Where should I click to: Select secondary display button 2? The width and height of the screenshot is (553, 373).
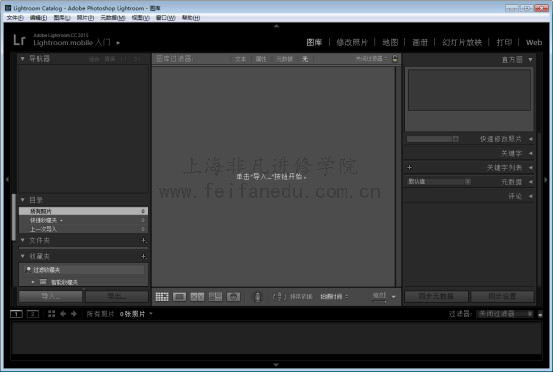[x=33, y=314]
